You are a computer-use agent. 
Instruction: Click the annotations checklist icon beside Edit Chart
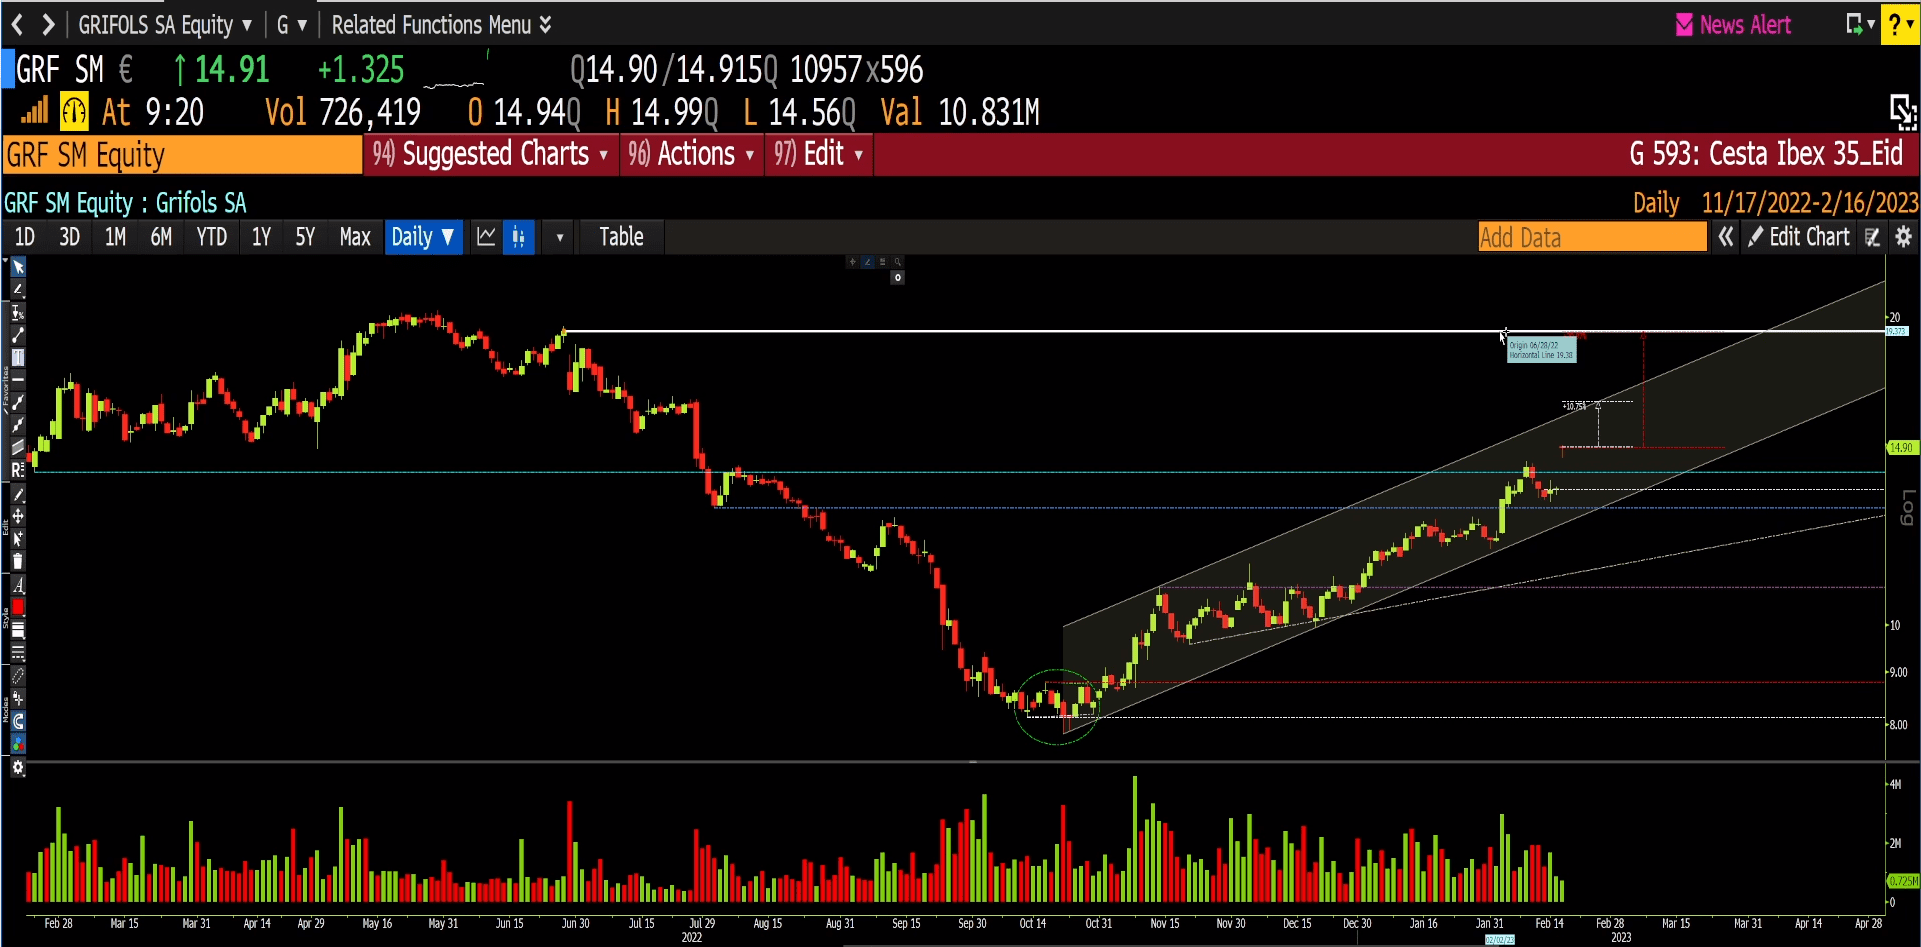[1873, 237]
